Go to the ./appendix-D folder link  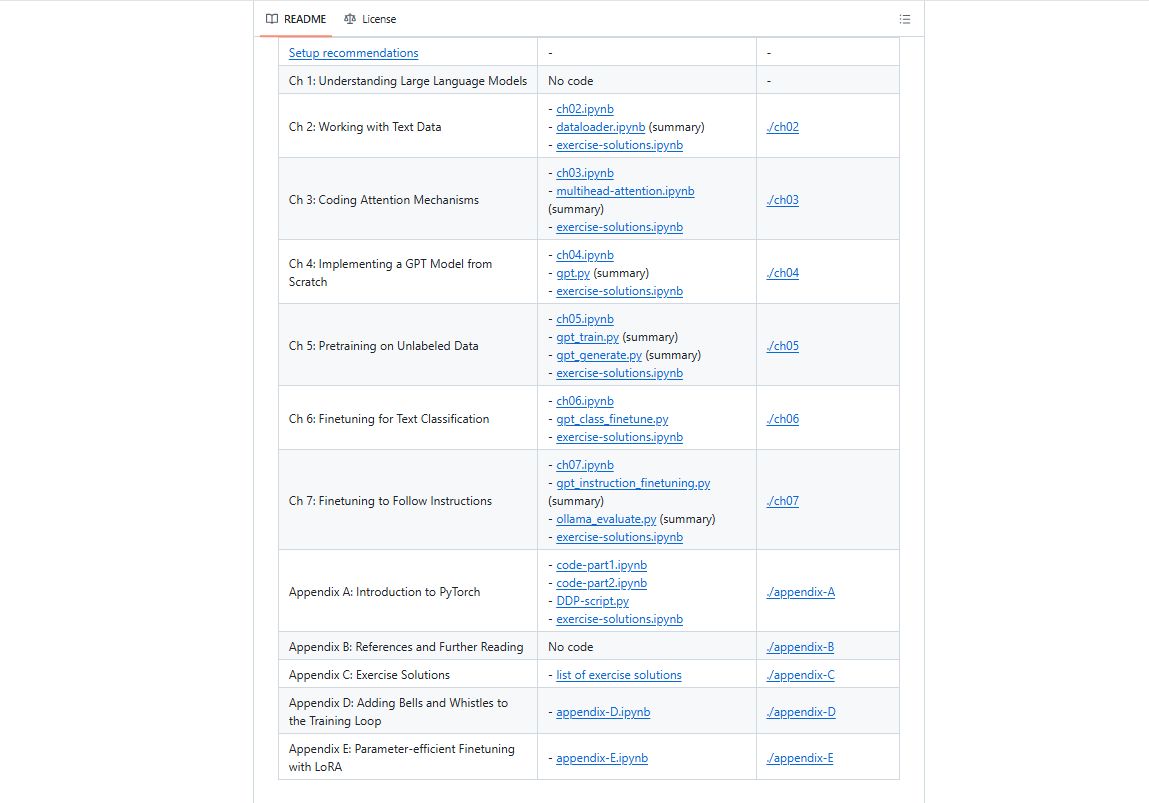(801, 712)
